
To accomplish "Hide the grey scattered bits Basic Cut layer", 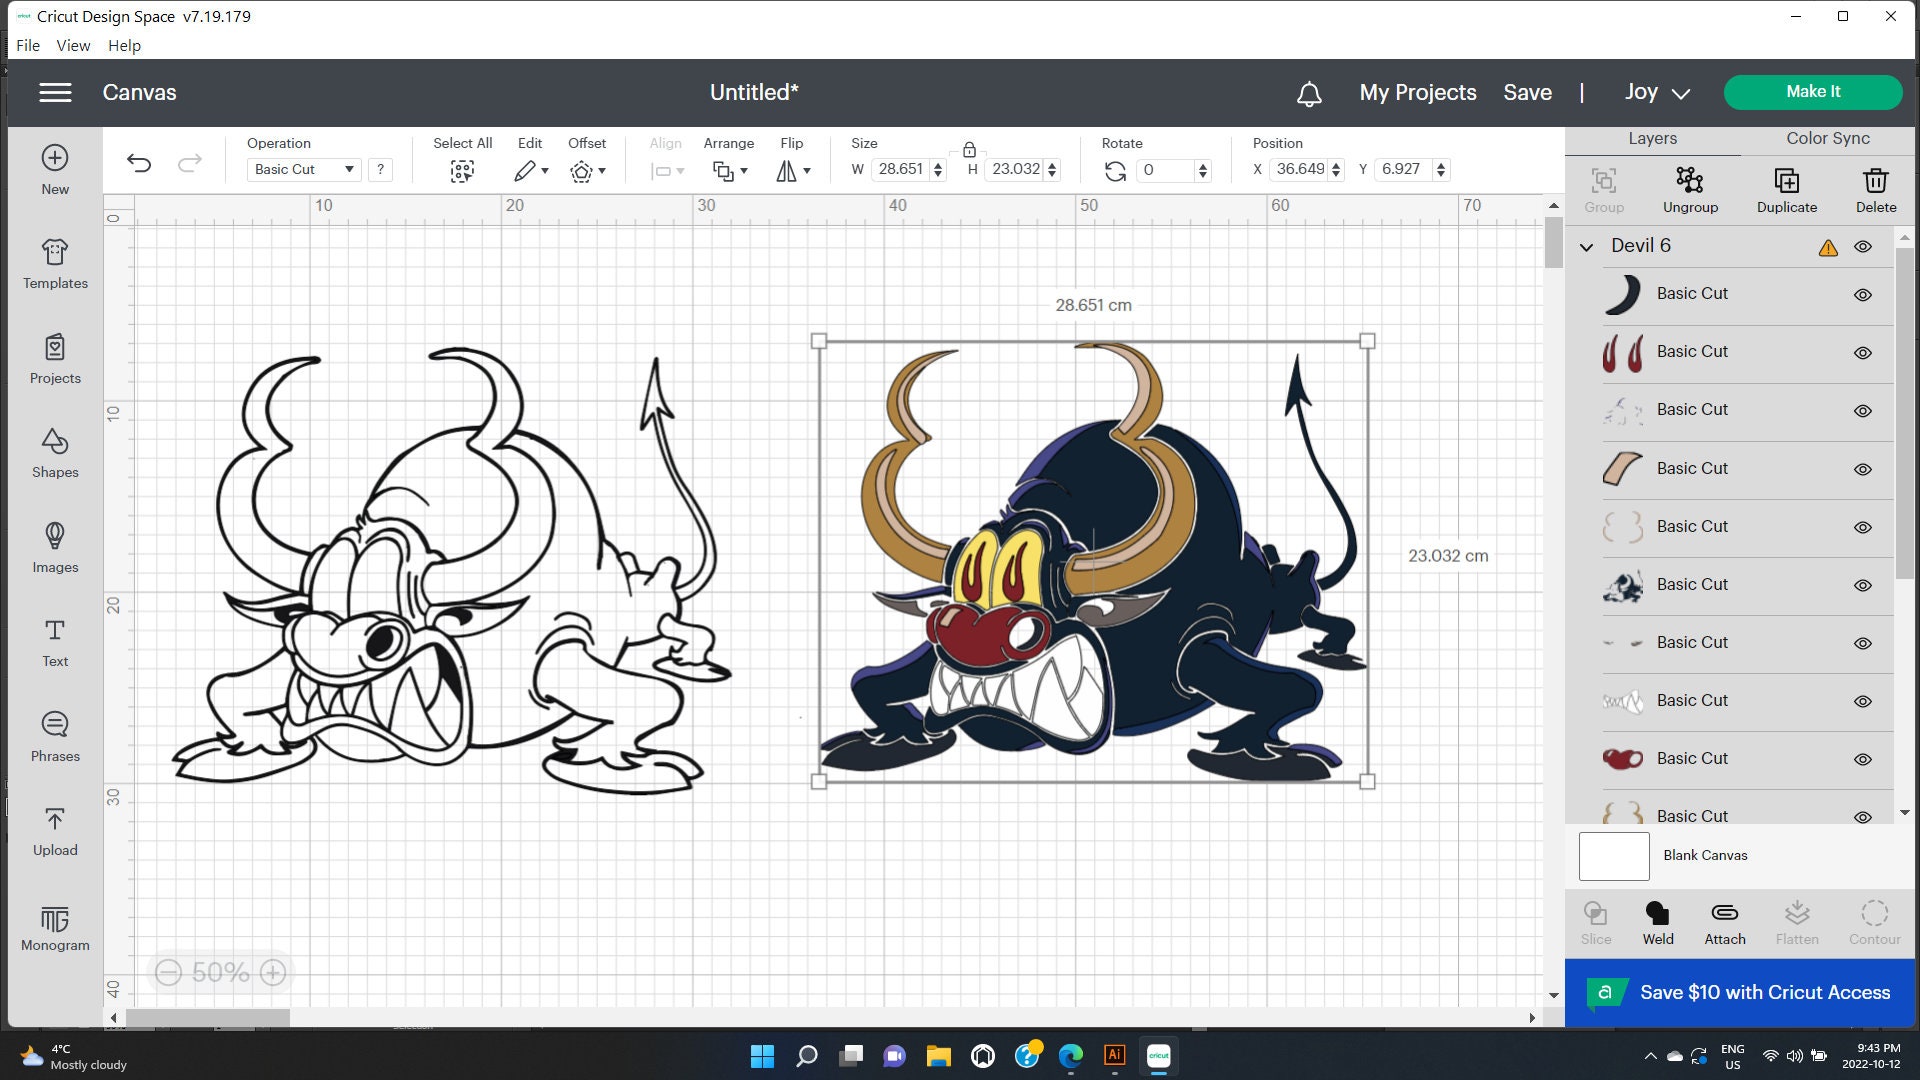I will tap(1863, 411).
